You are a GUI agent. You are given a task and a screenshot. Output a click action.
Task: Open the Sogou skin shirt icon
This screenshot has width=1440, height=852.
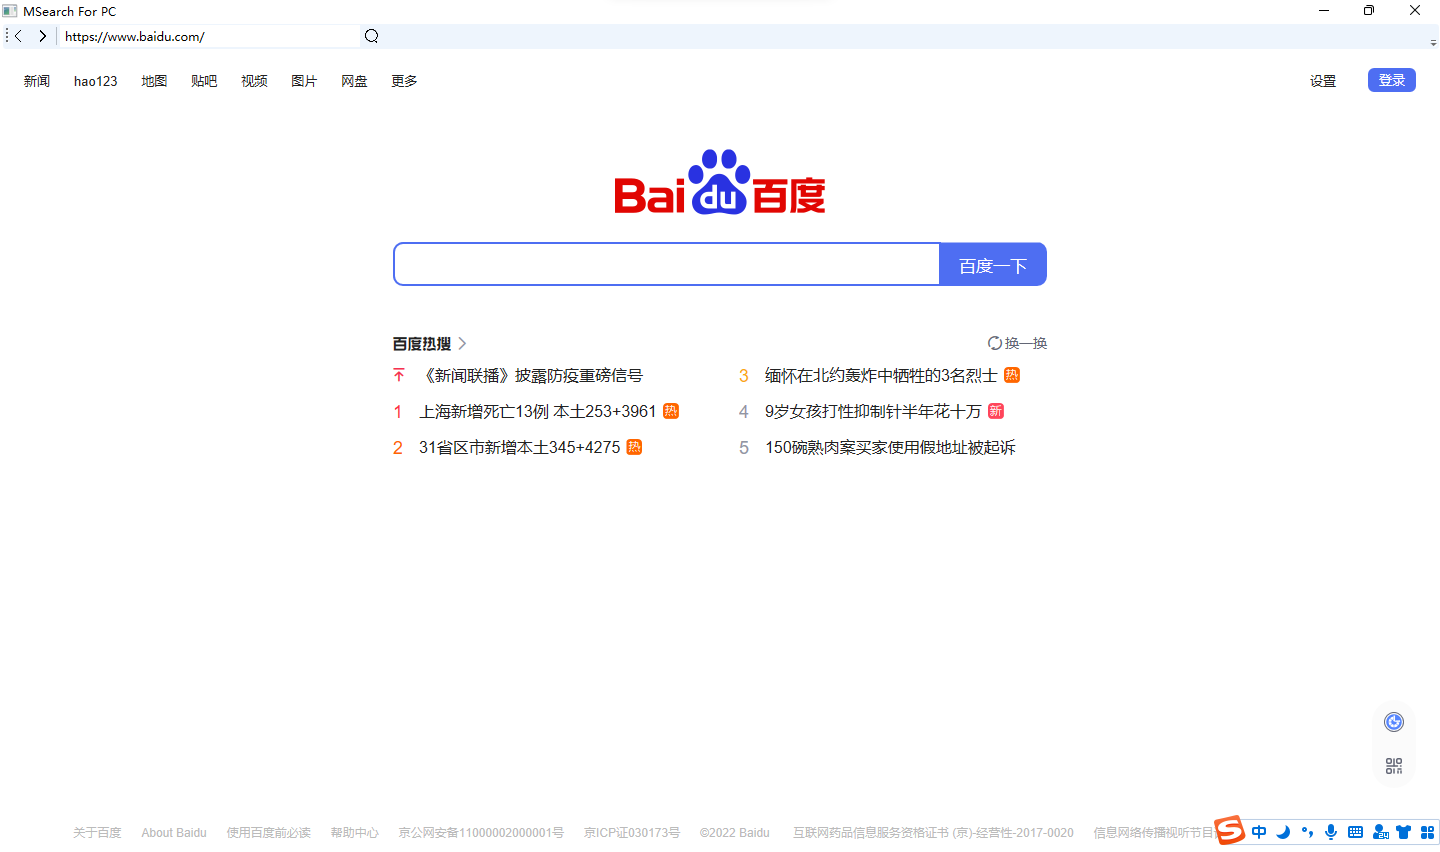pos(1404,832)
